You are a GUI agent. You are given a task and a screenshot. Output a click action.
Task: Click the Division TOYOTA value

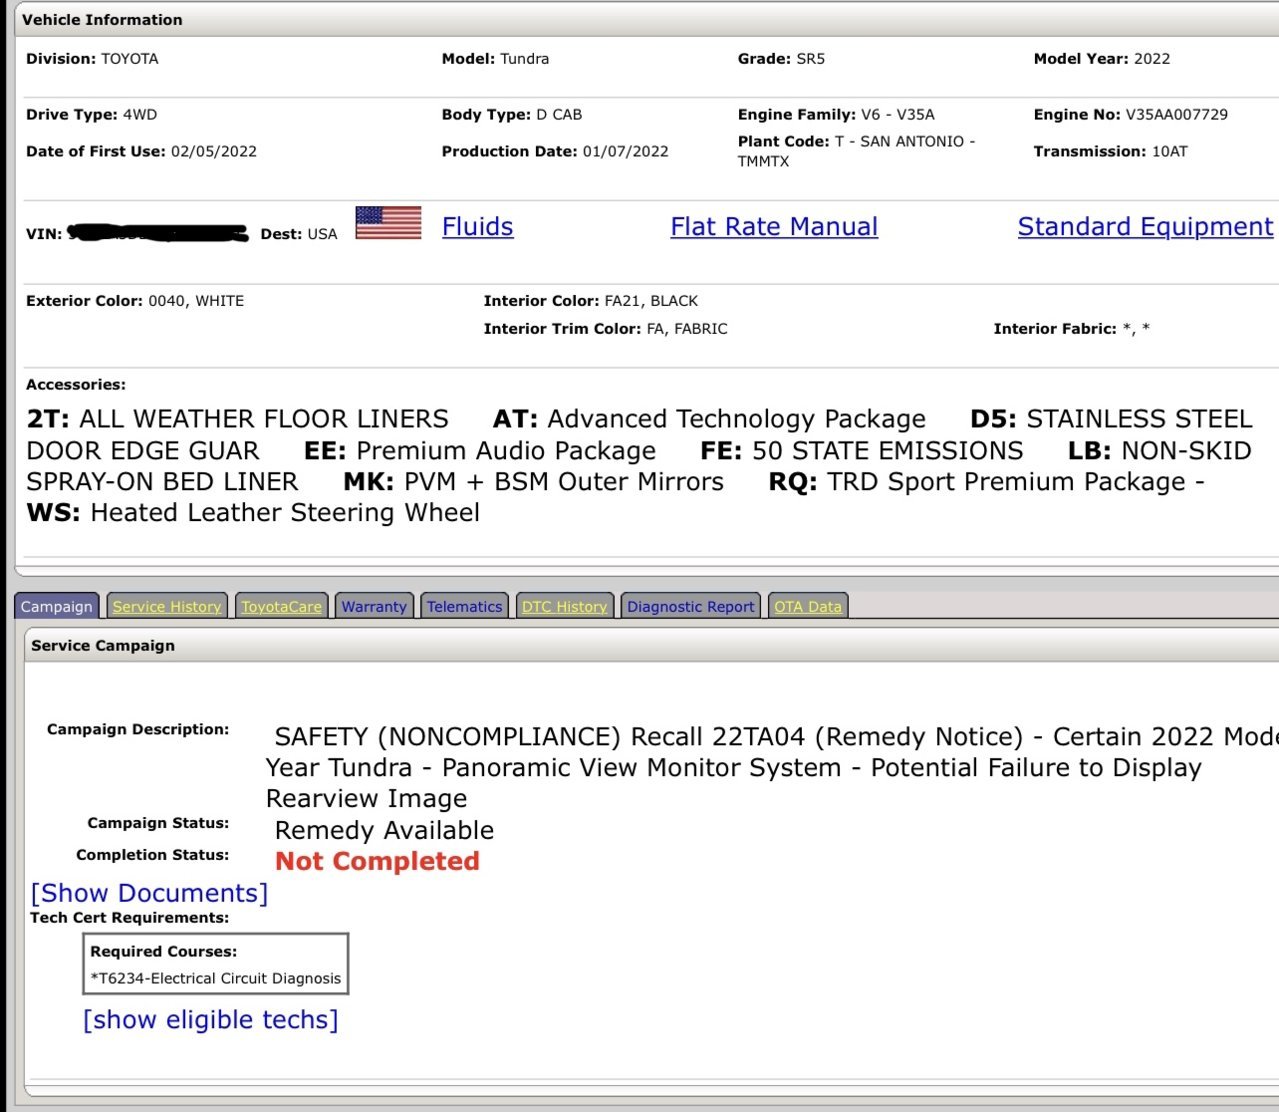point(130,58)
